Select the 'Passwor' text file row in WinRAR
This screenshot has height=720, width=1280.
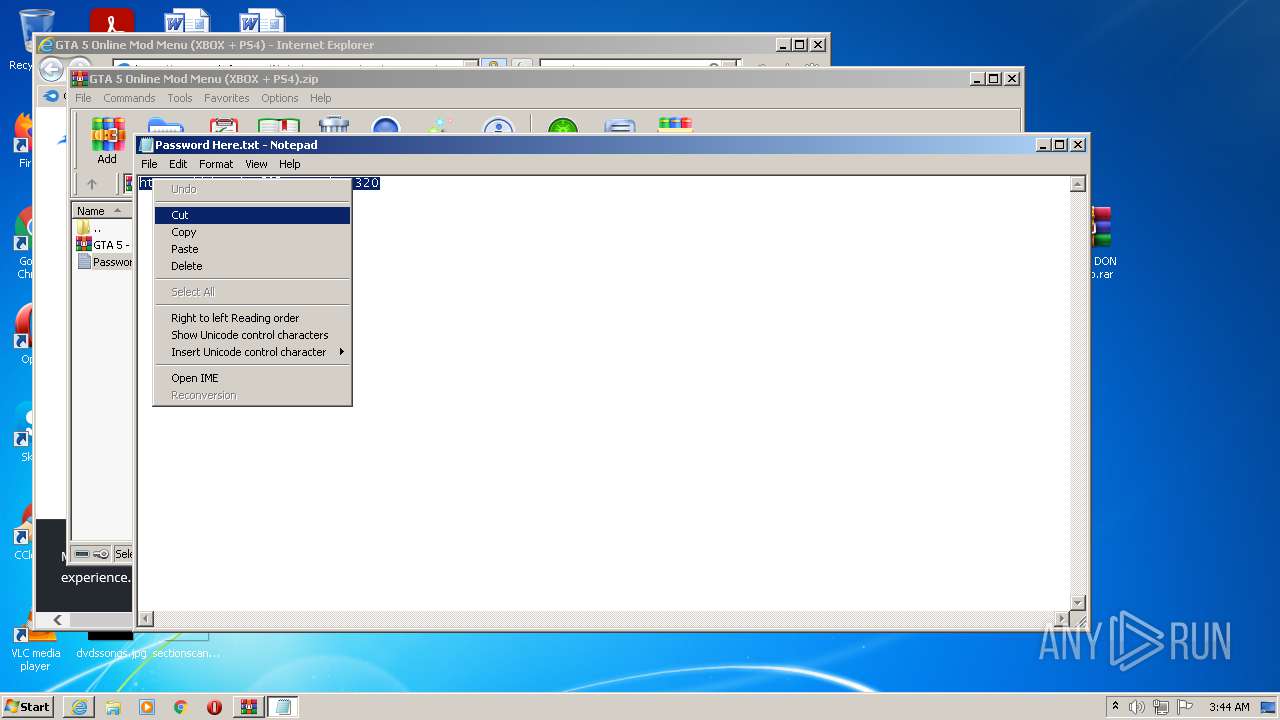(103, 262)
